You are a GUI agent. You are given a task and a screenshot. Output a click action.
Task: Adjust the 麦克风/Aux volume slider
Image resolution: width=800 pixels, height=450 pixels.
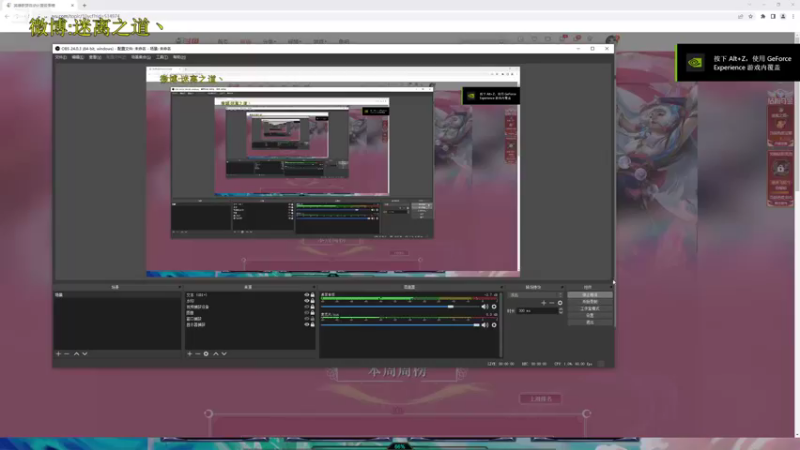click(x=476, y=325)
